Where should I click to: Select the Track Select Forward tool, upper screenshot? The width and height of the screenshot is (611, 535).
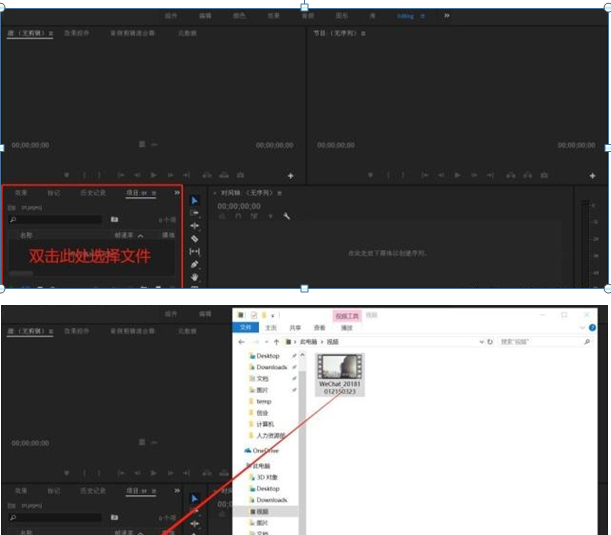point(194,213)
